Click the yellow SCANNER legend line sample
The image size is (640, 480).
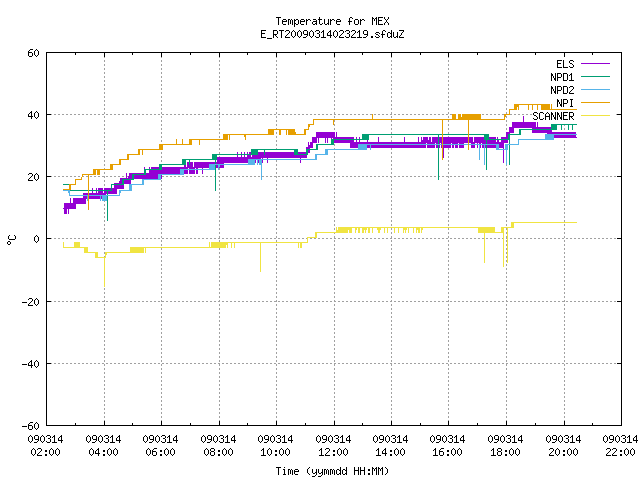point(595,116)
